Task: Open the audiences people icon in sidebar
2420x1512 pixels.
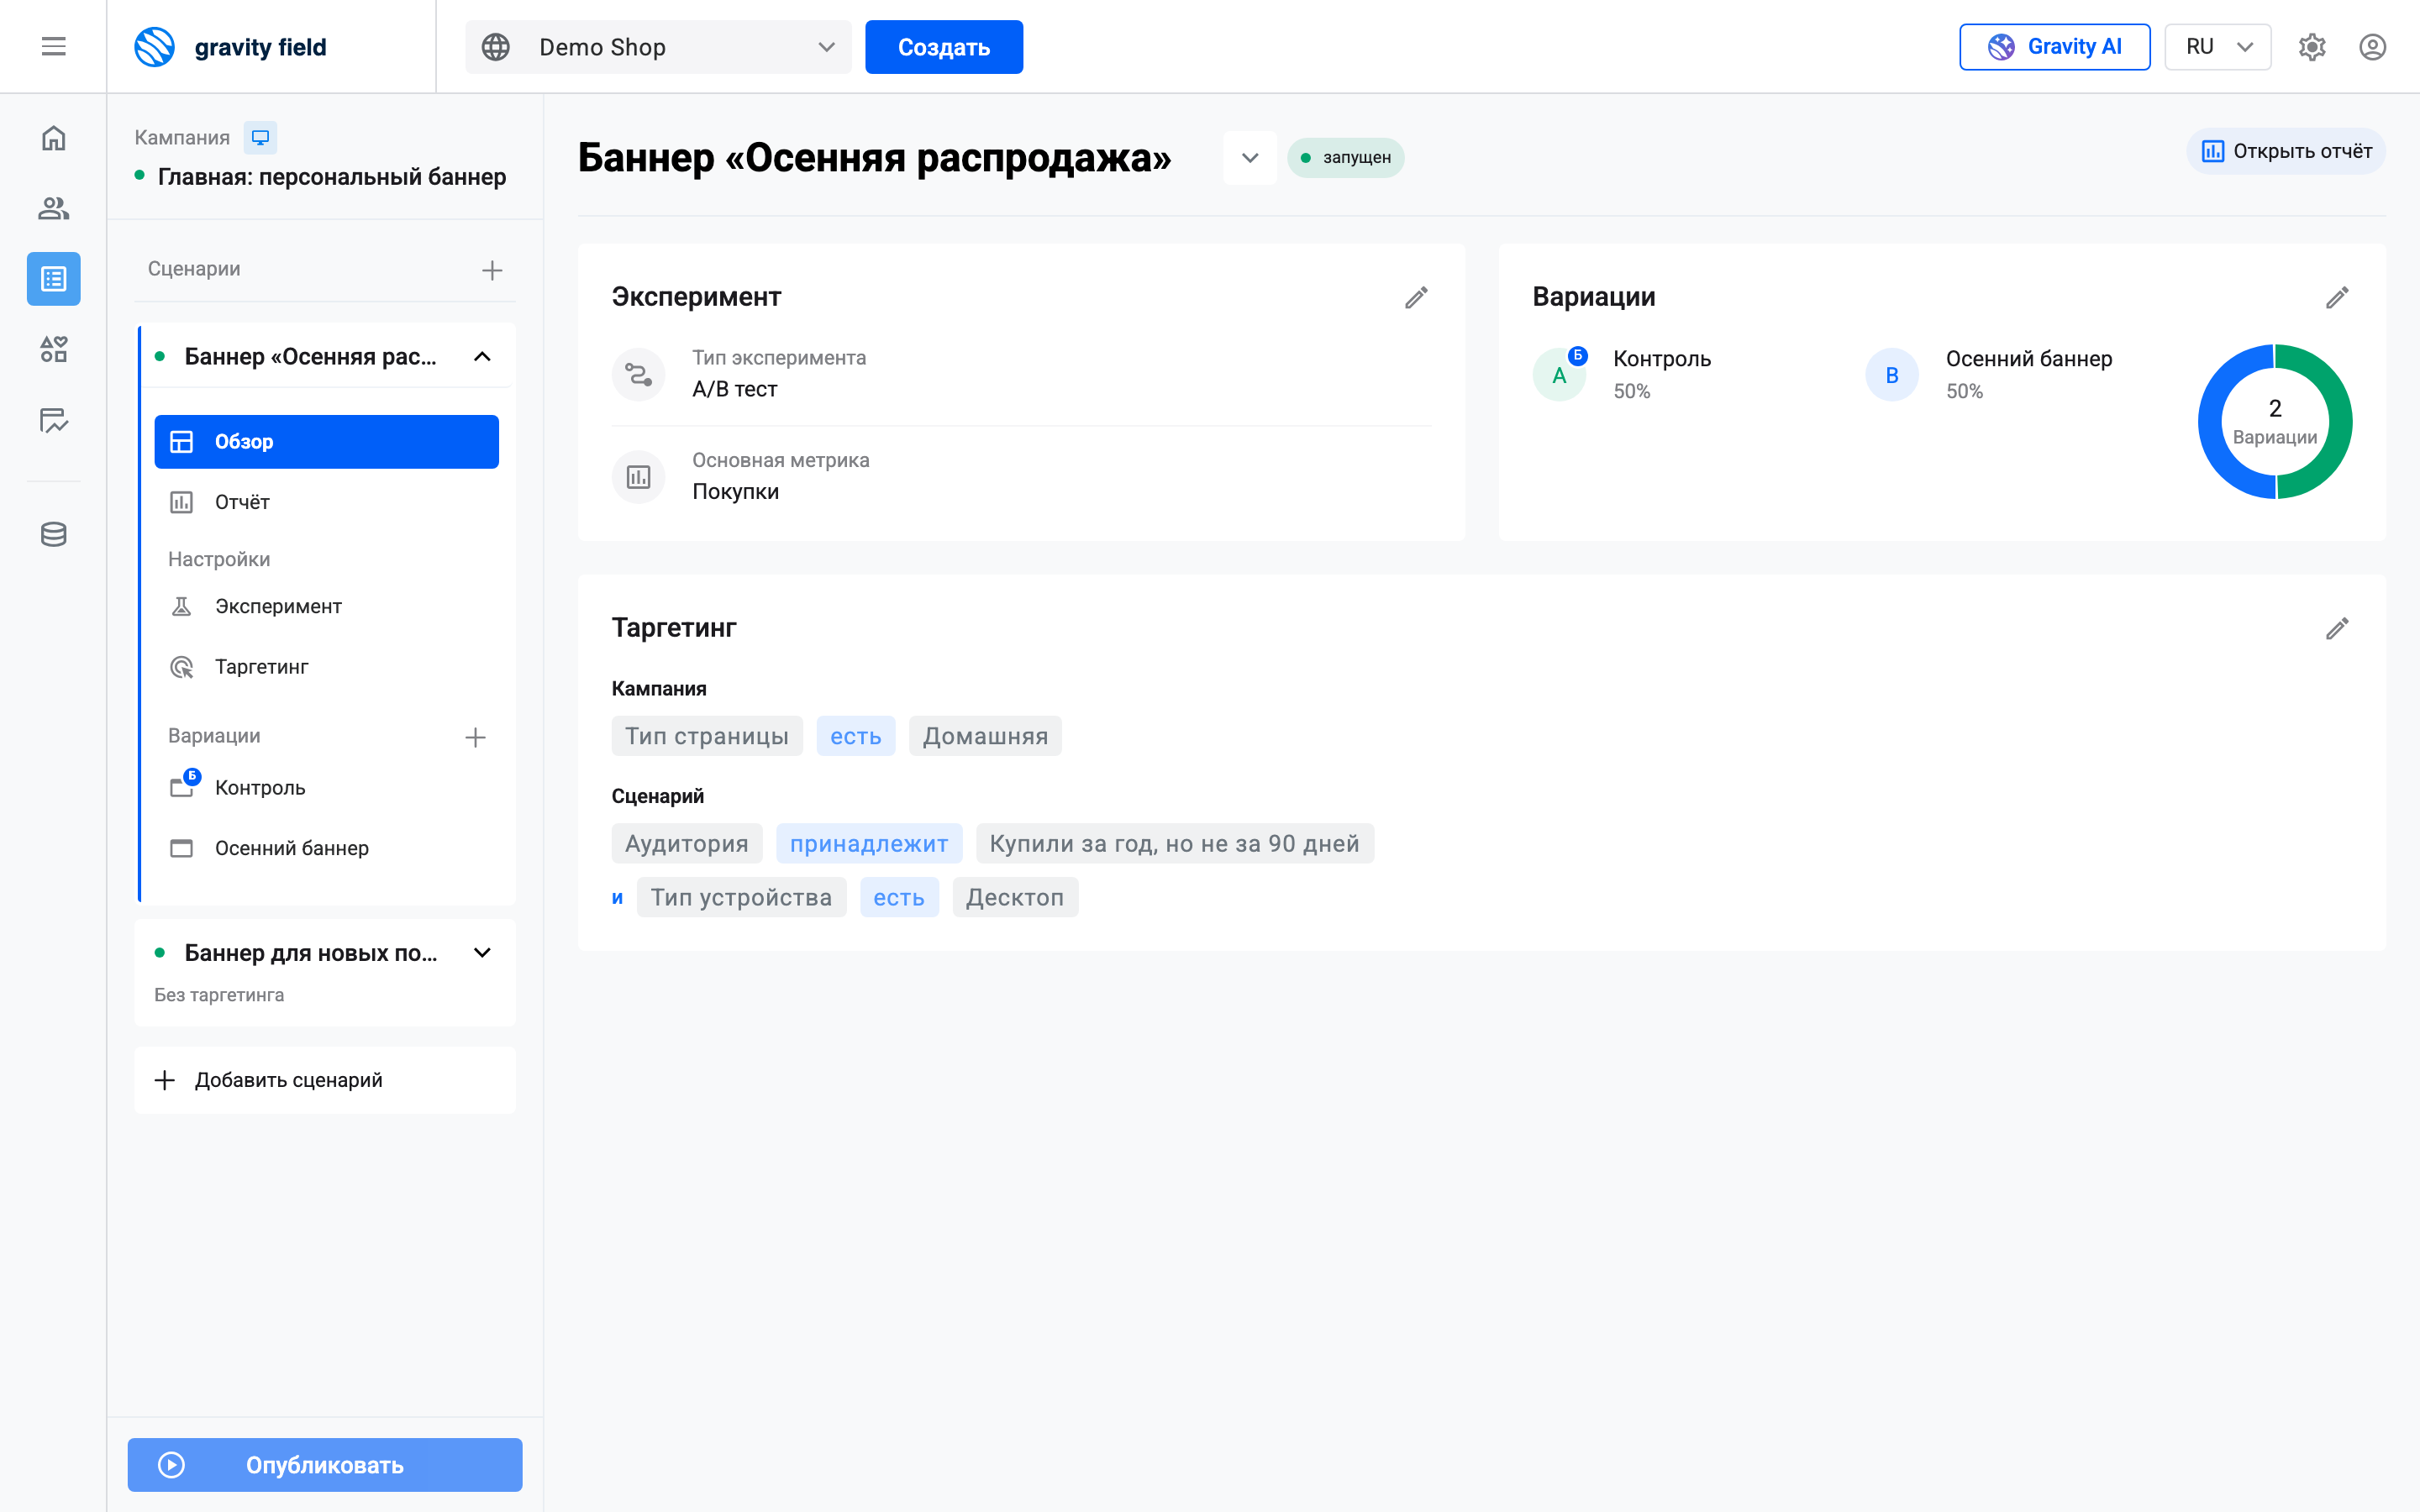Action: click(53, 208)
